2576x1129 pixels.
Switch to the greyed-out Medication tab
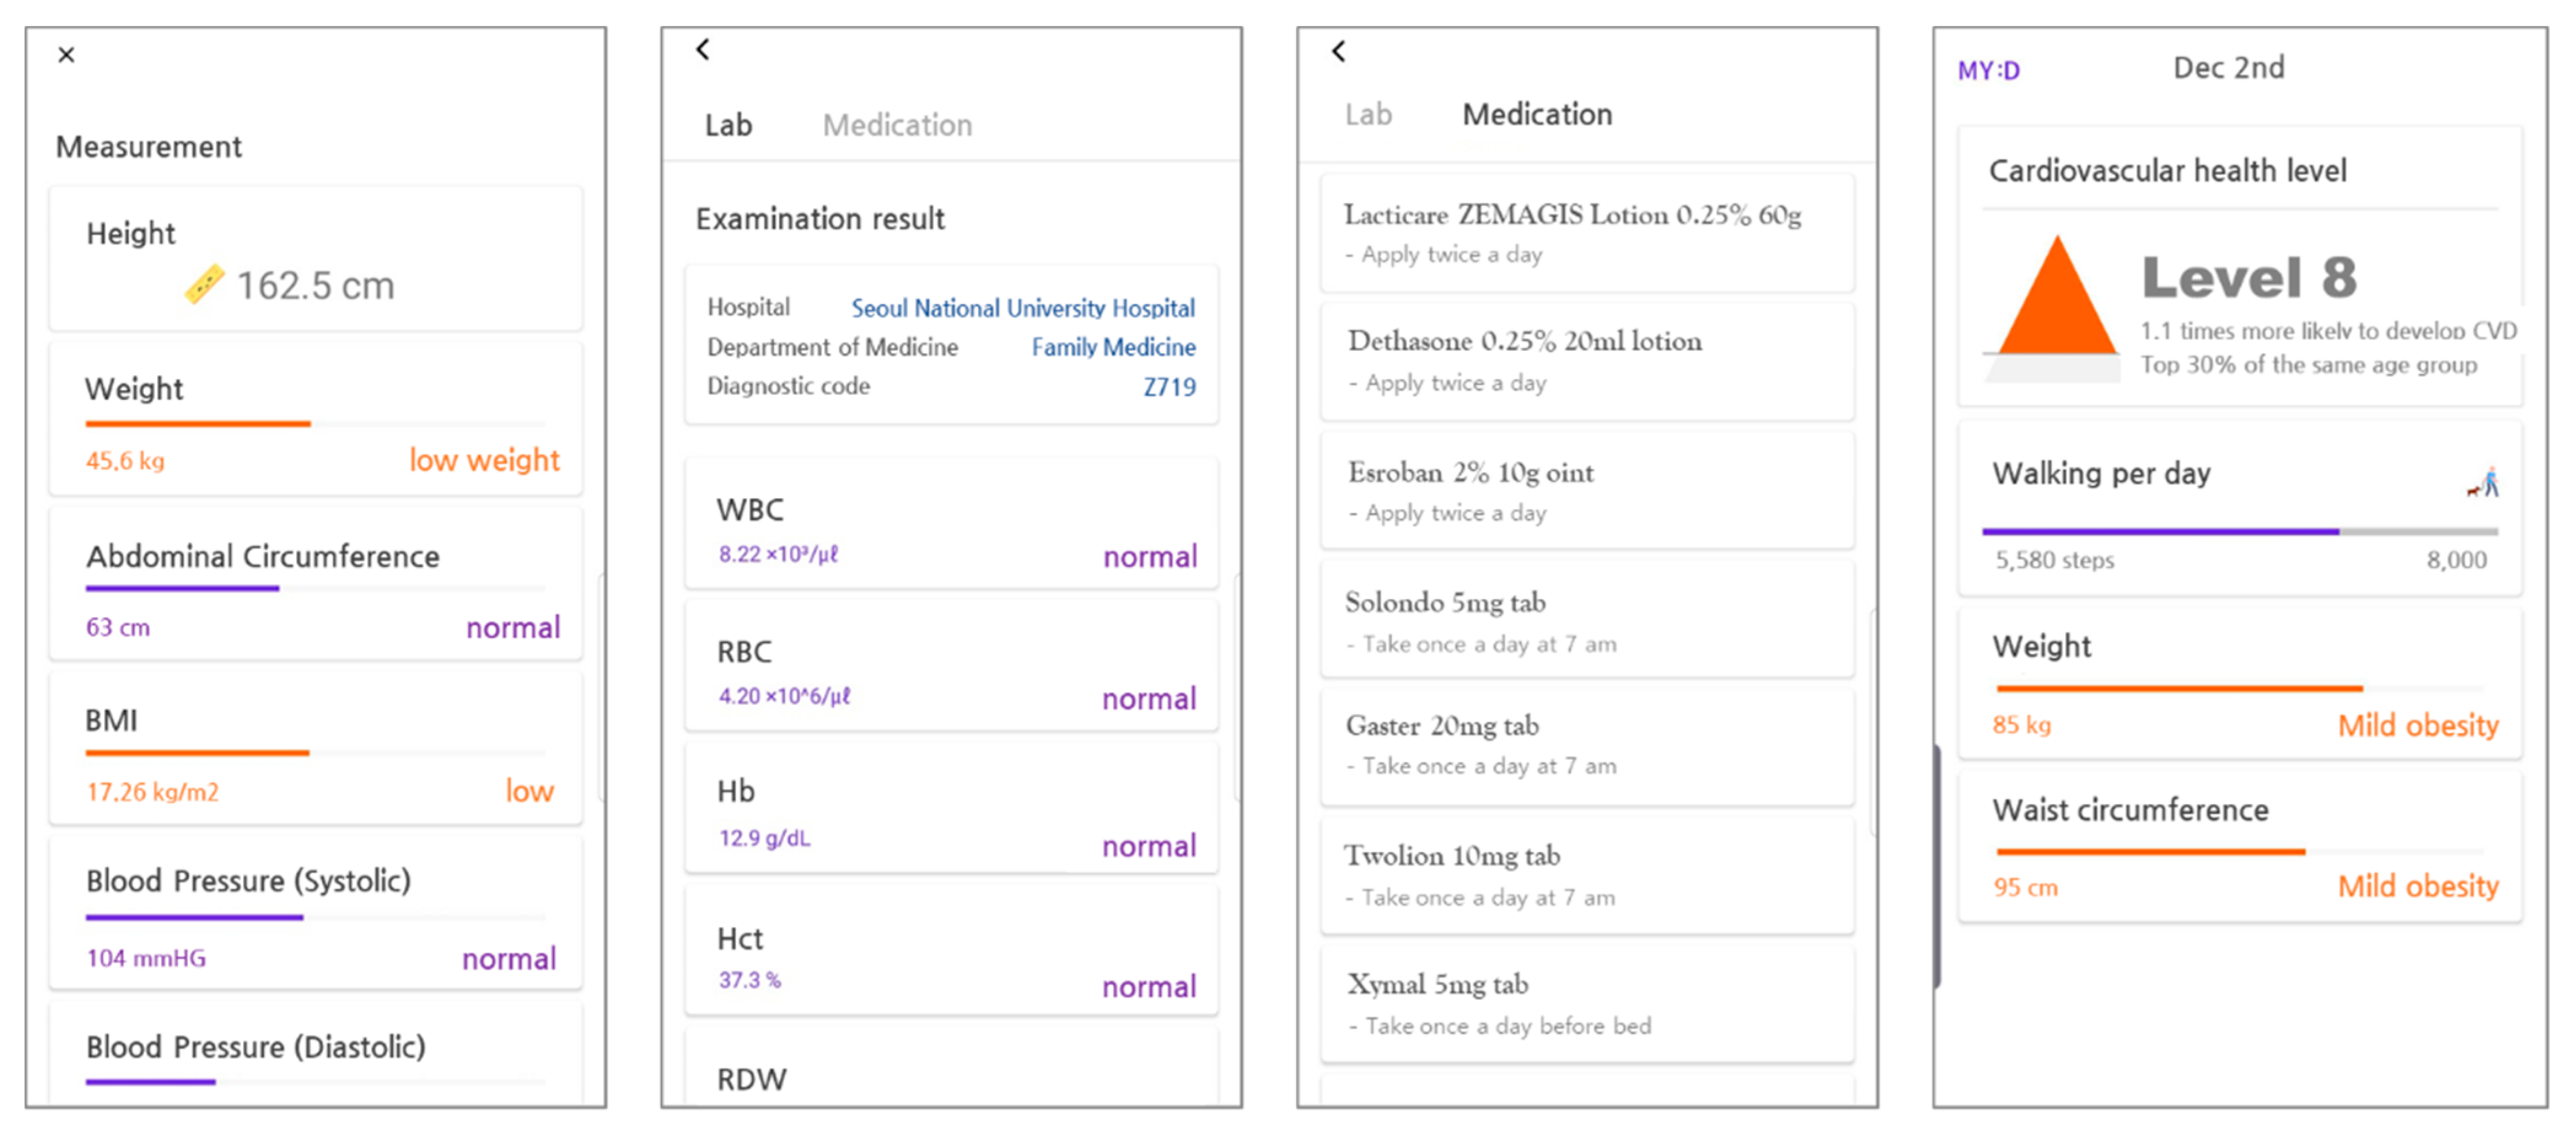[896, 125]
